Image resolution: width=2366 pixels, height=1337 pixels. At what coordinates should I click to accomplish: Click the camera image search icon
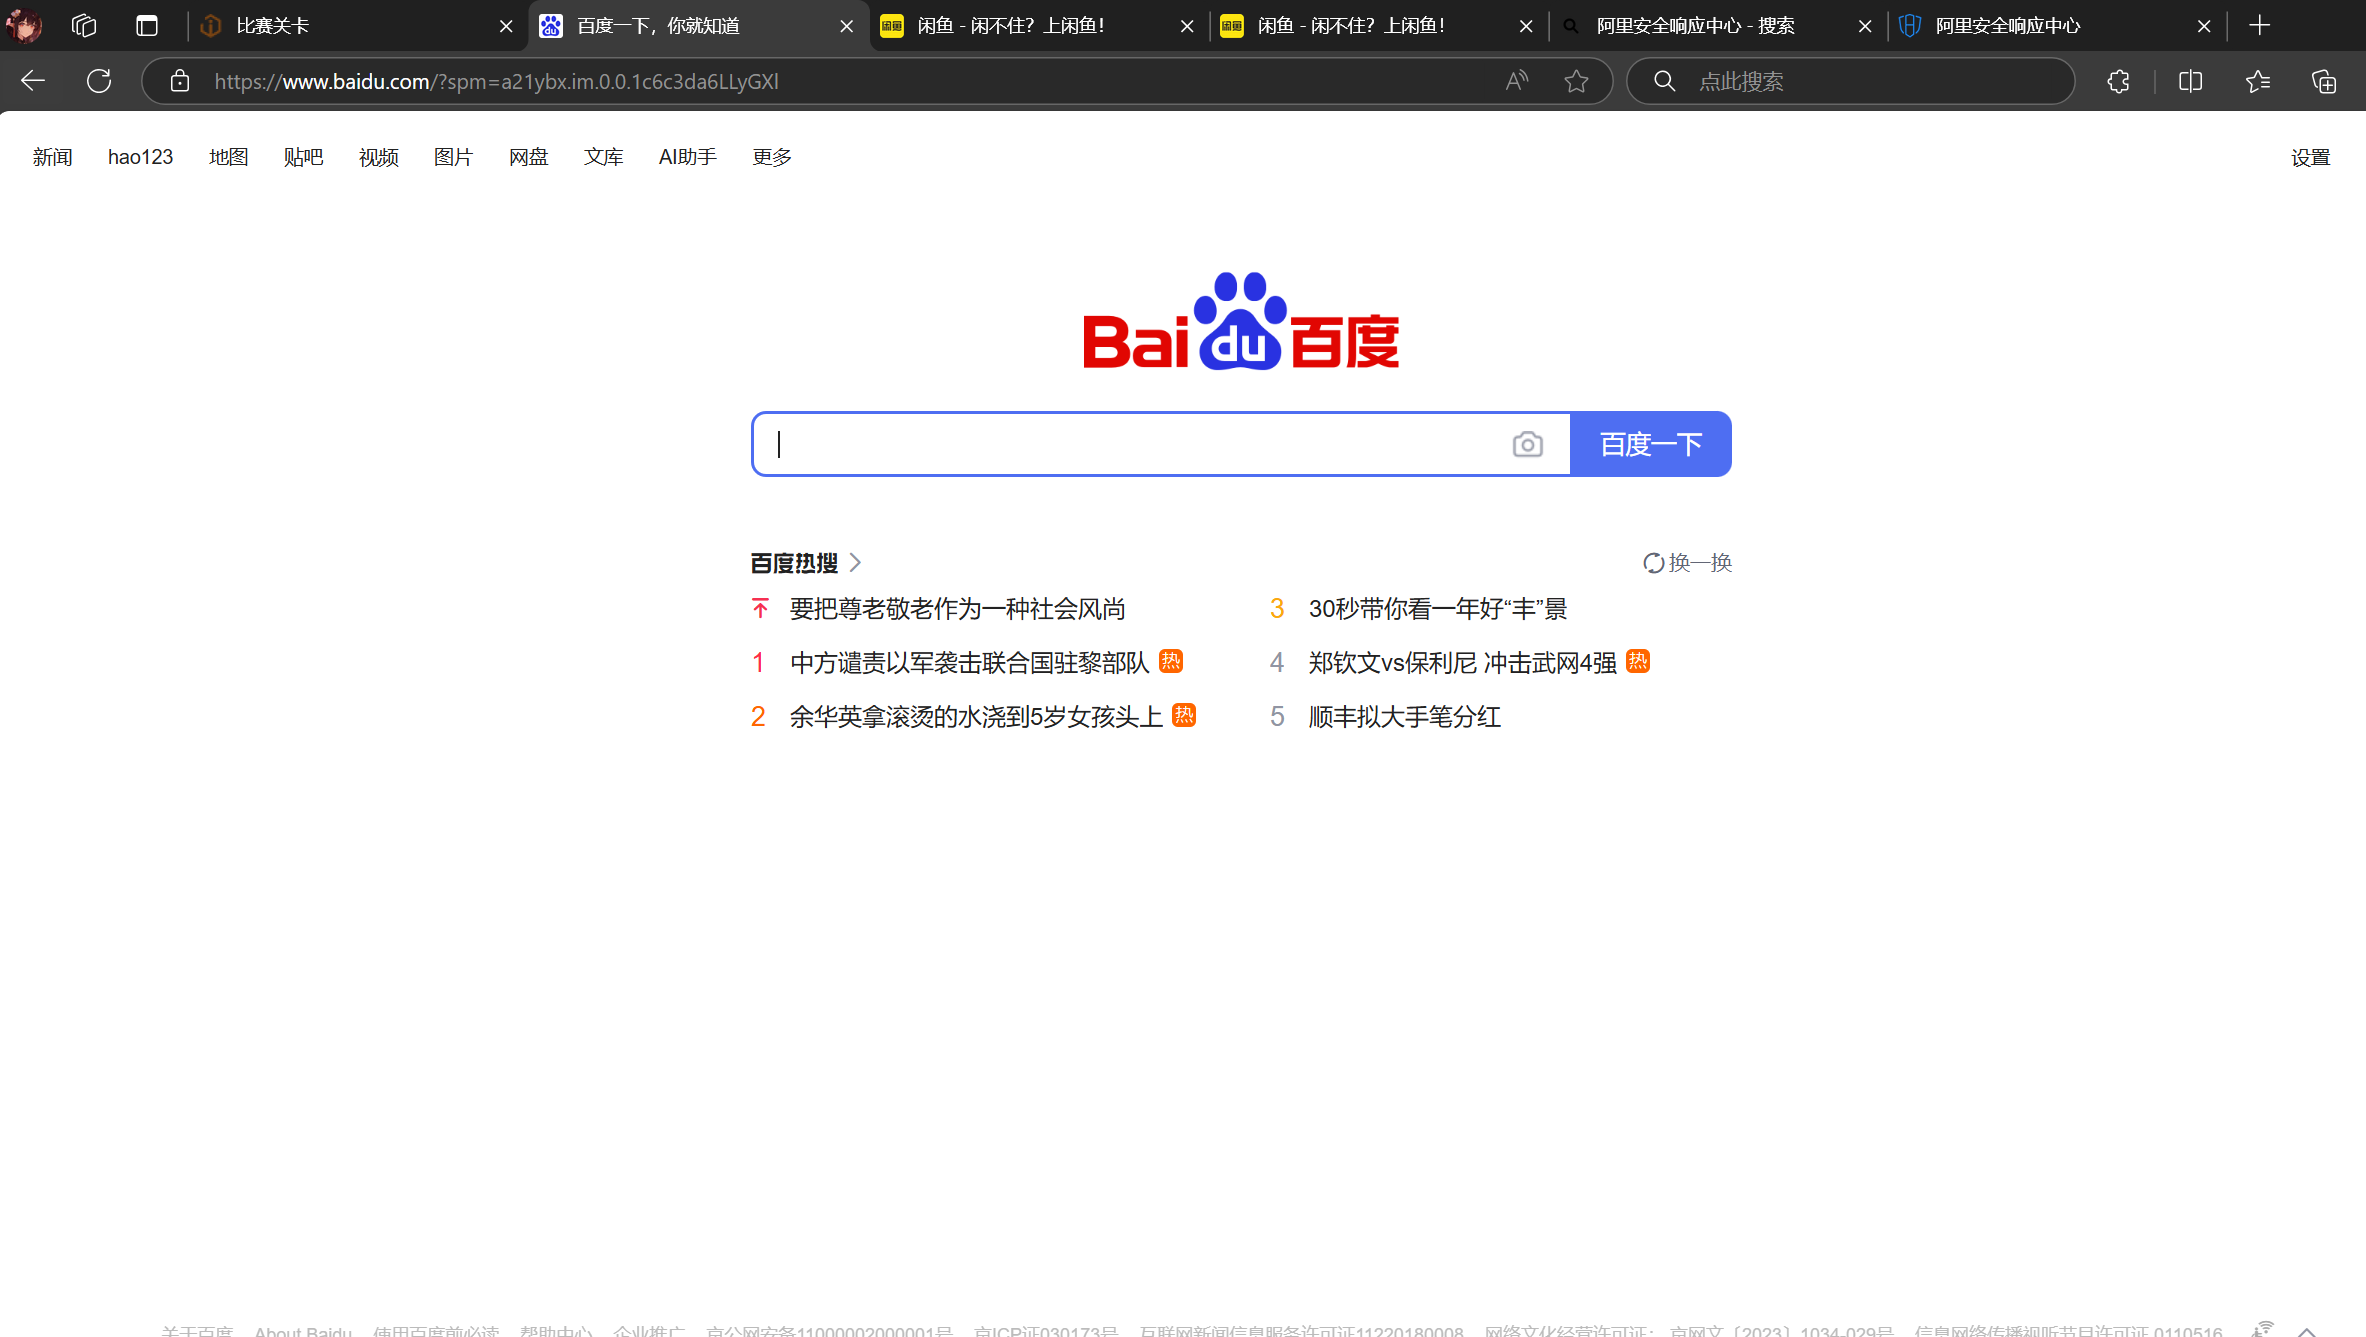coord(1527,444)
